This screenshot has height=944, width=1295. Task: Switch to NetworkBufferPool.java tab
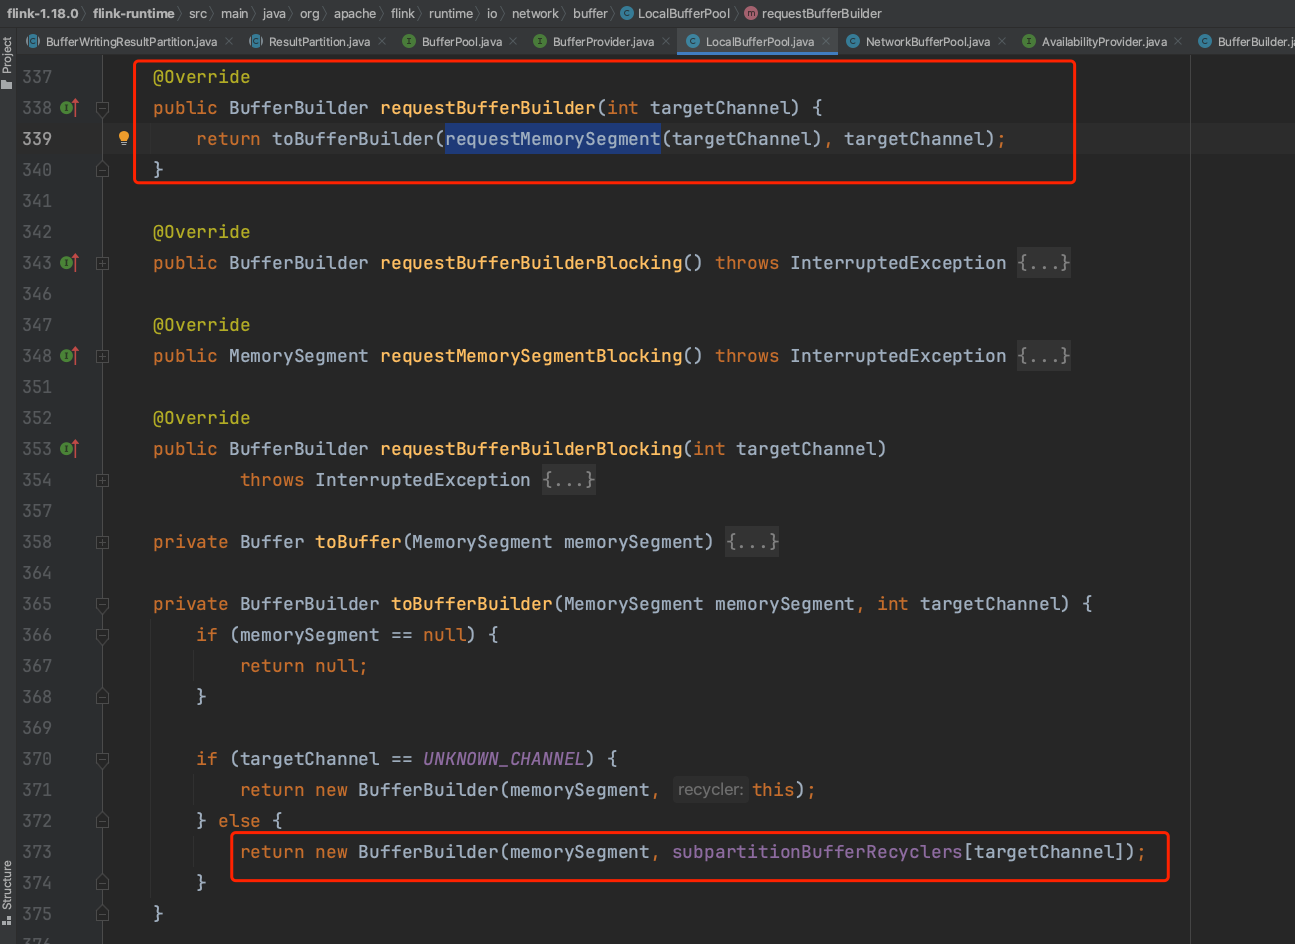(x=927, y=41)
